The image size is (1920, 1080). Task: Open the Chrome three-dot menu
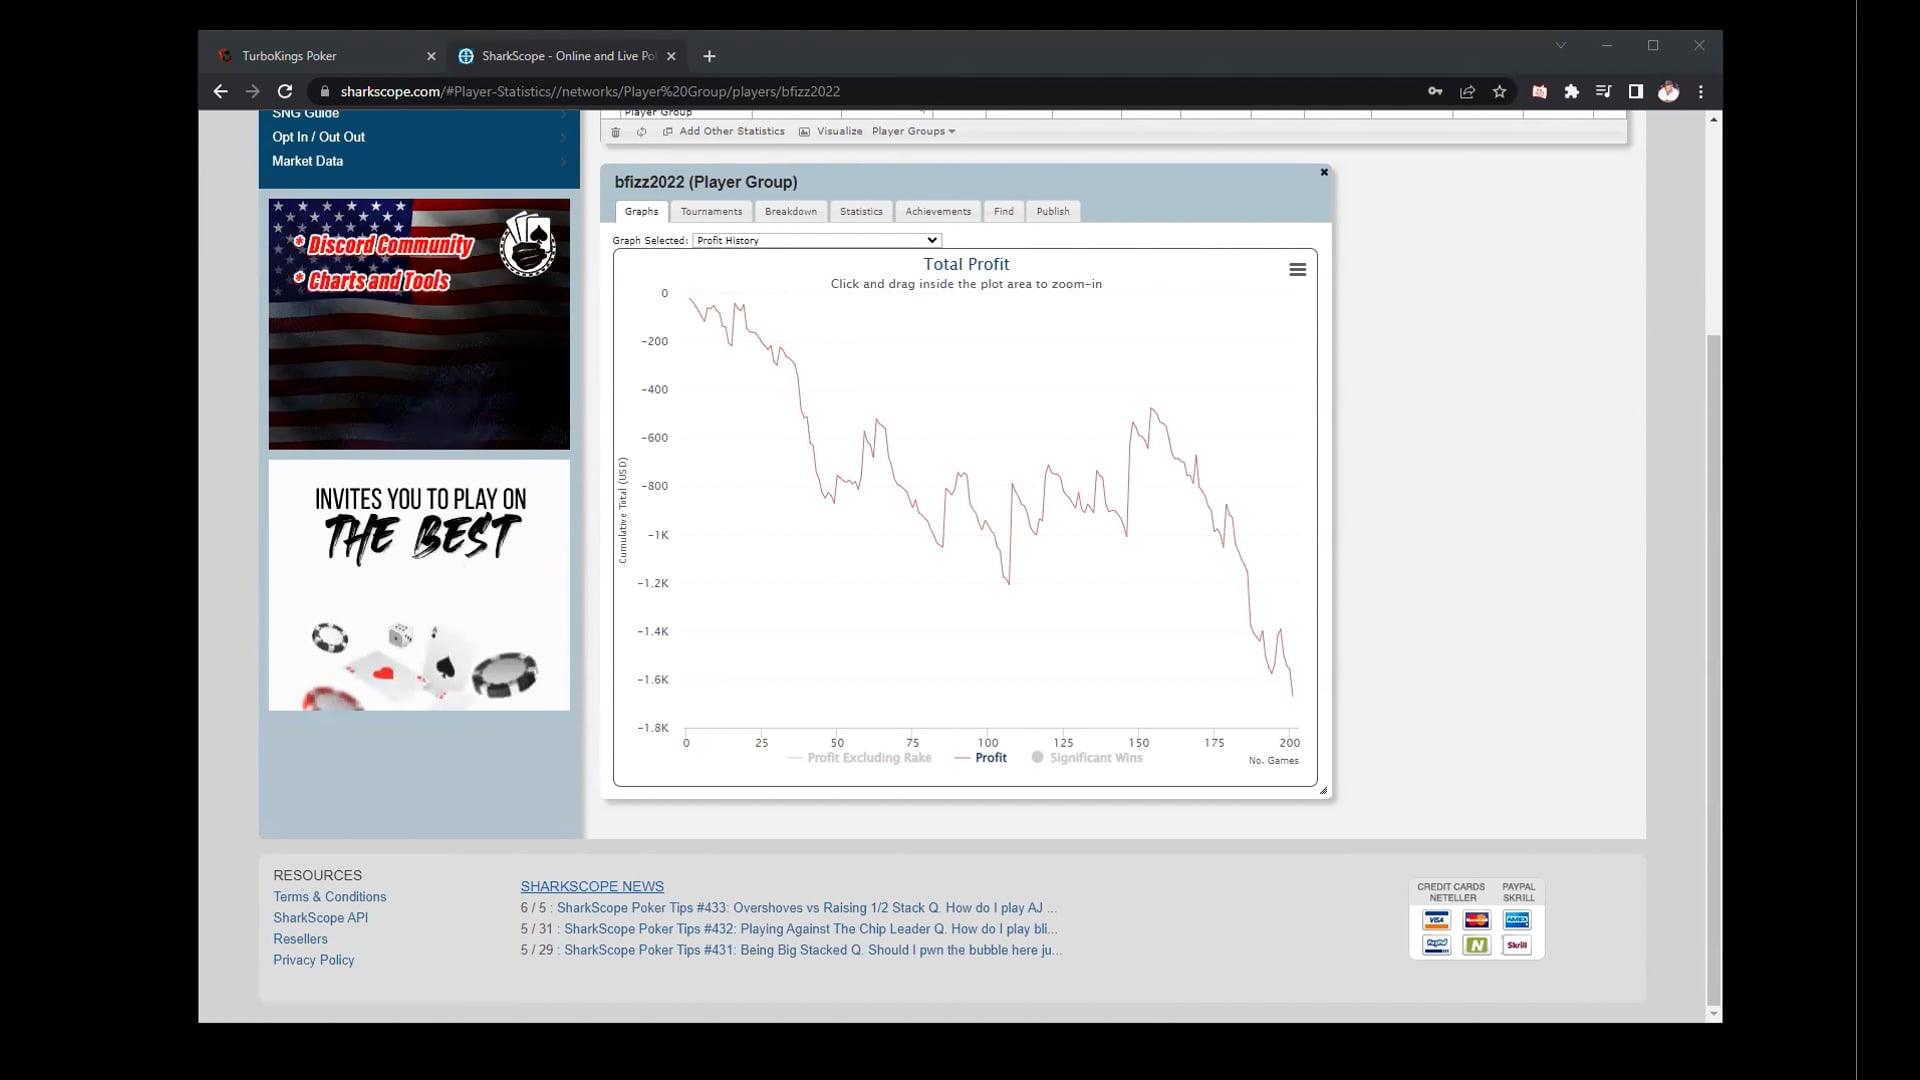click(x=1701, y=91)
